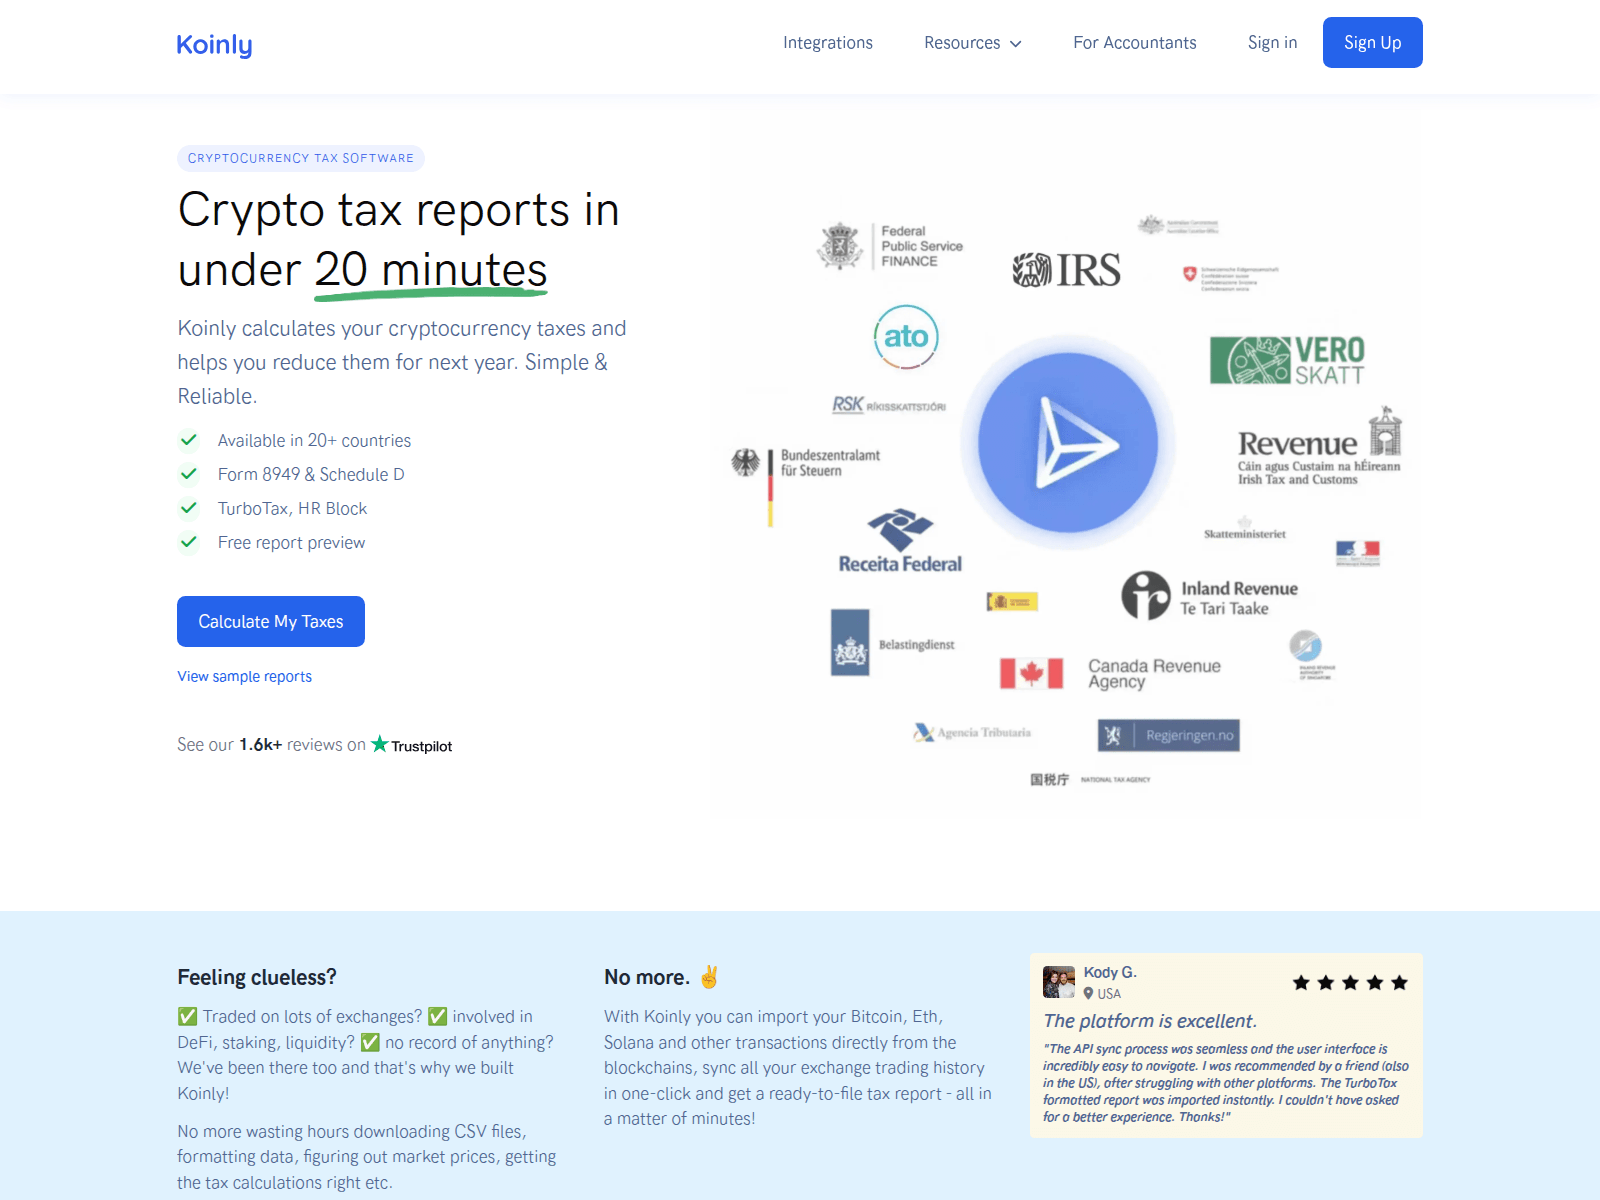Click the Regjeringen.no logo

pos(1169,735)
